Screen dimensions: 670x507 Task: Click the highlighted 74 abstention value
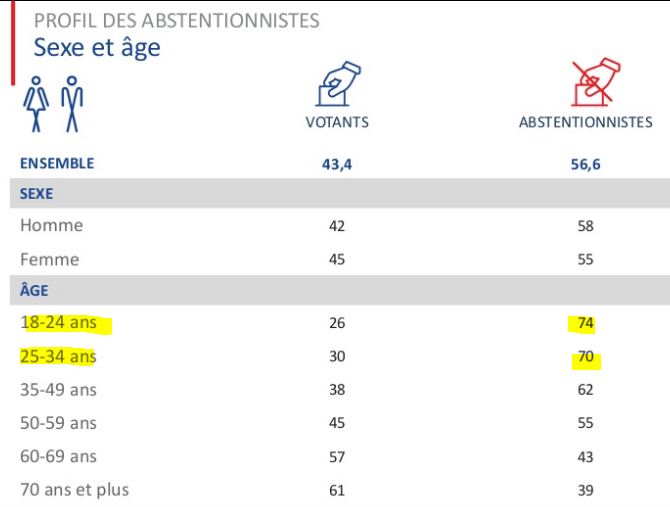coord(585,323)
